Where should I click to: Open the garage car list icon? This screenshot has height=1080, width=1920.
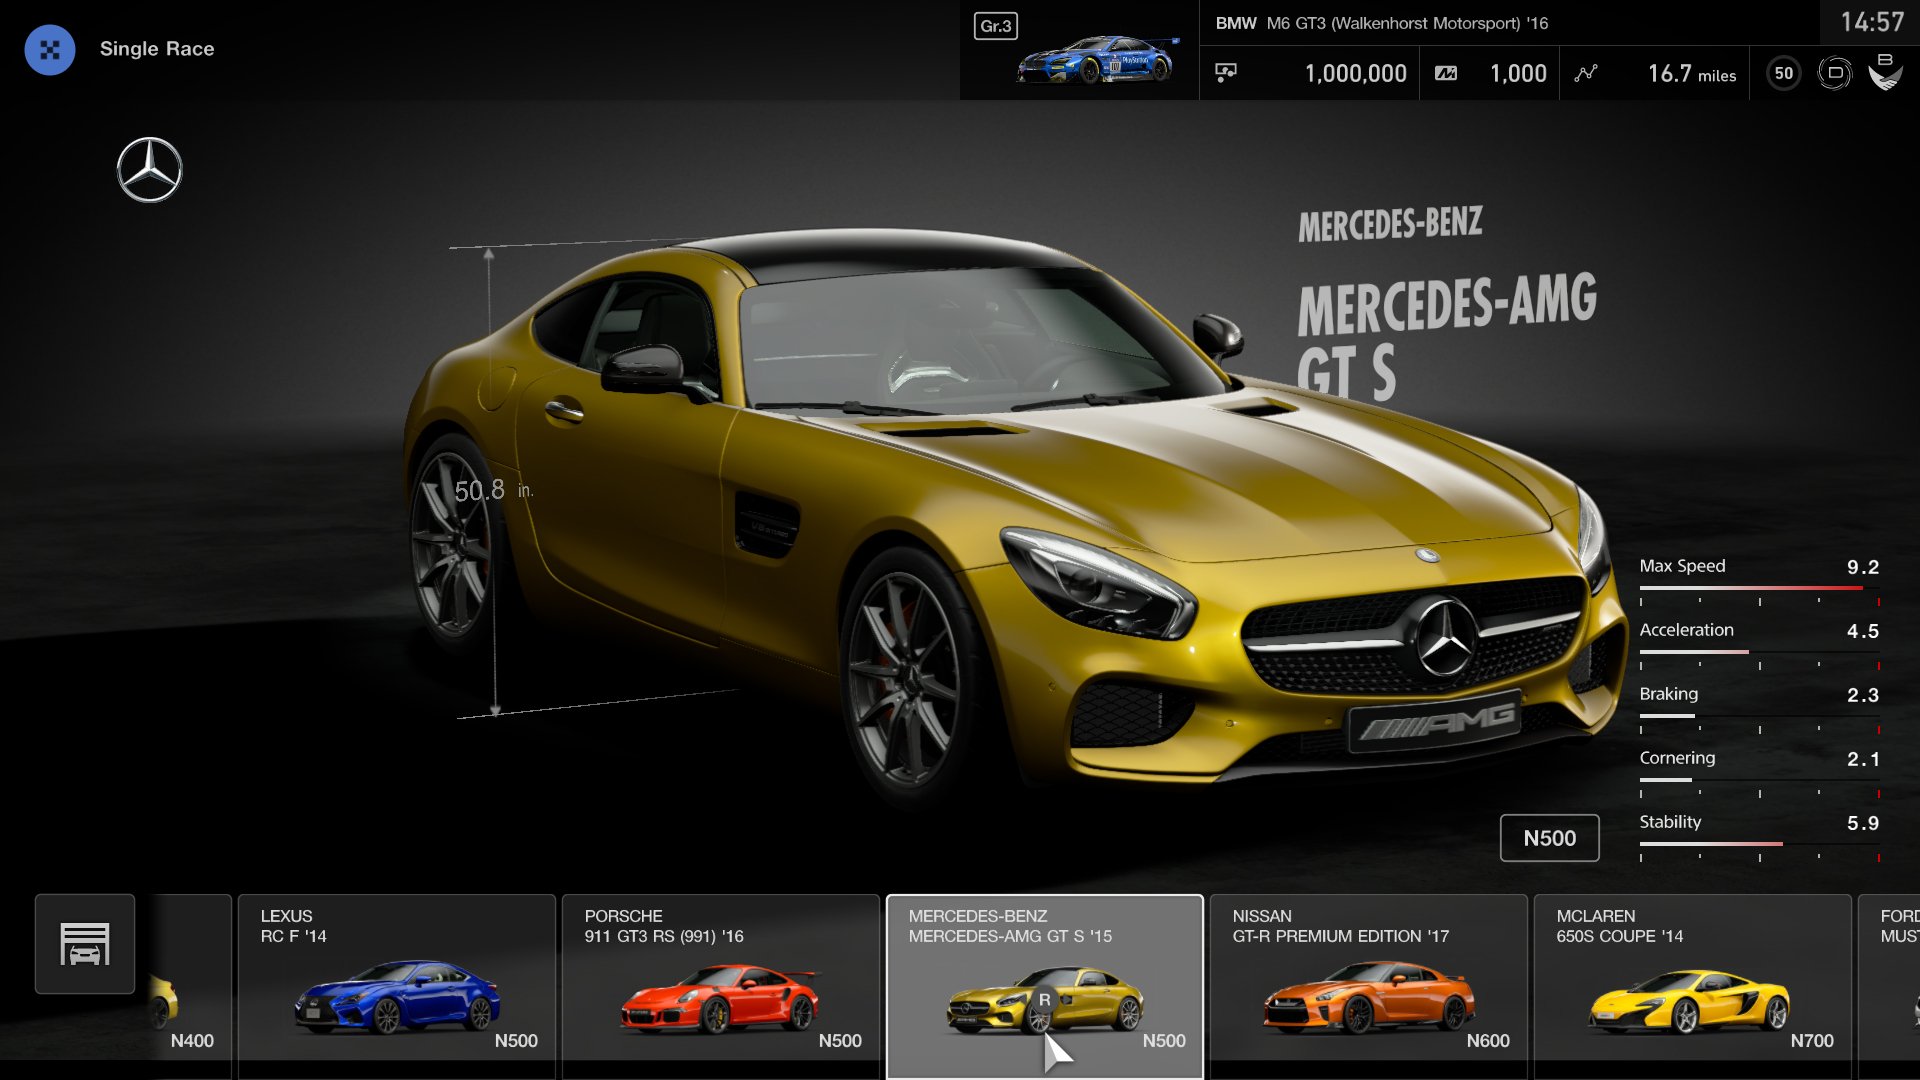[84, 943]
